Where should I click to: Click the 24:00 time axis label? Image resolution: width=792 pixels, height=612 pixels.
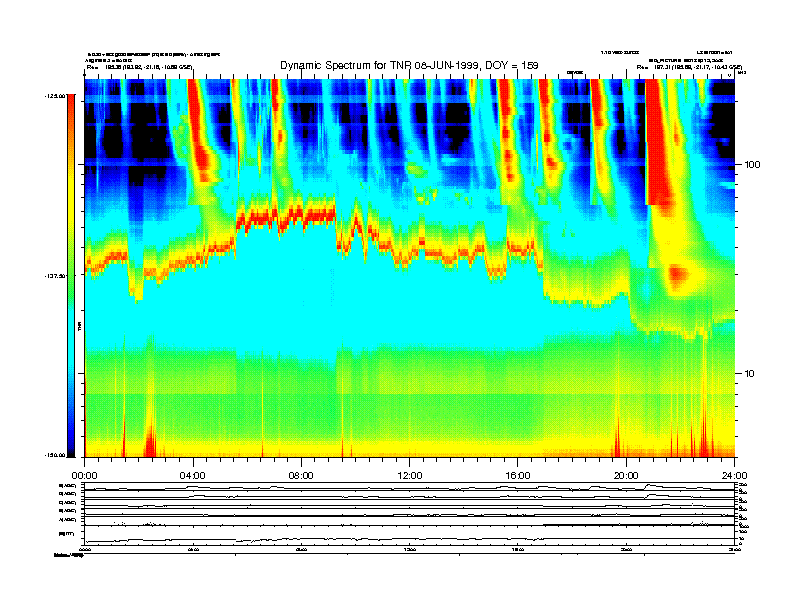coord(734,476)
